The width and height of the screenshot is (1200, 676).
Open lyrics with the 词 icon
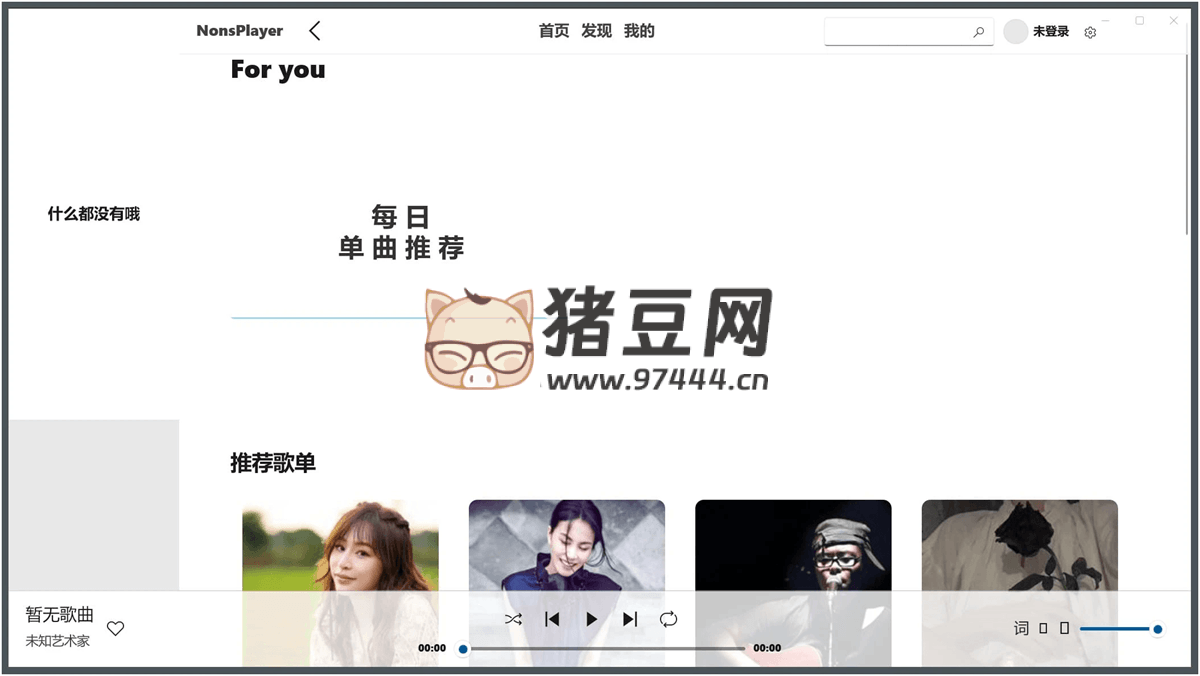point(1021,628)
